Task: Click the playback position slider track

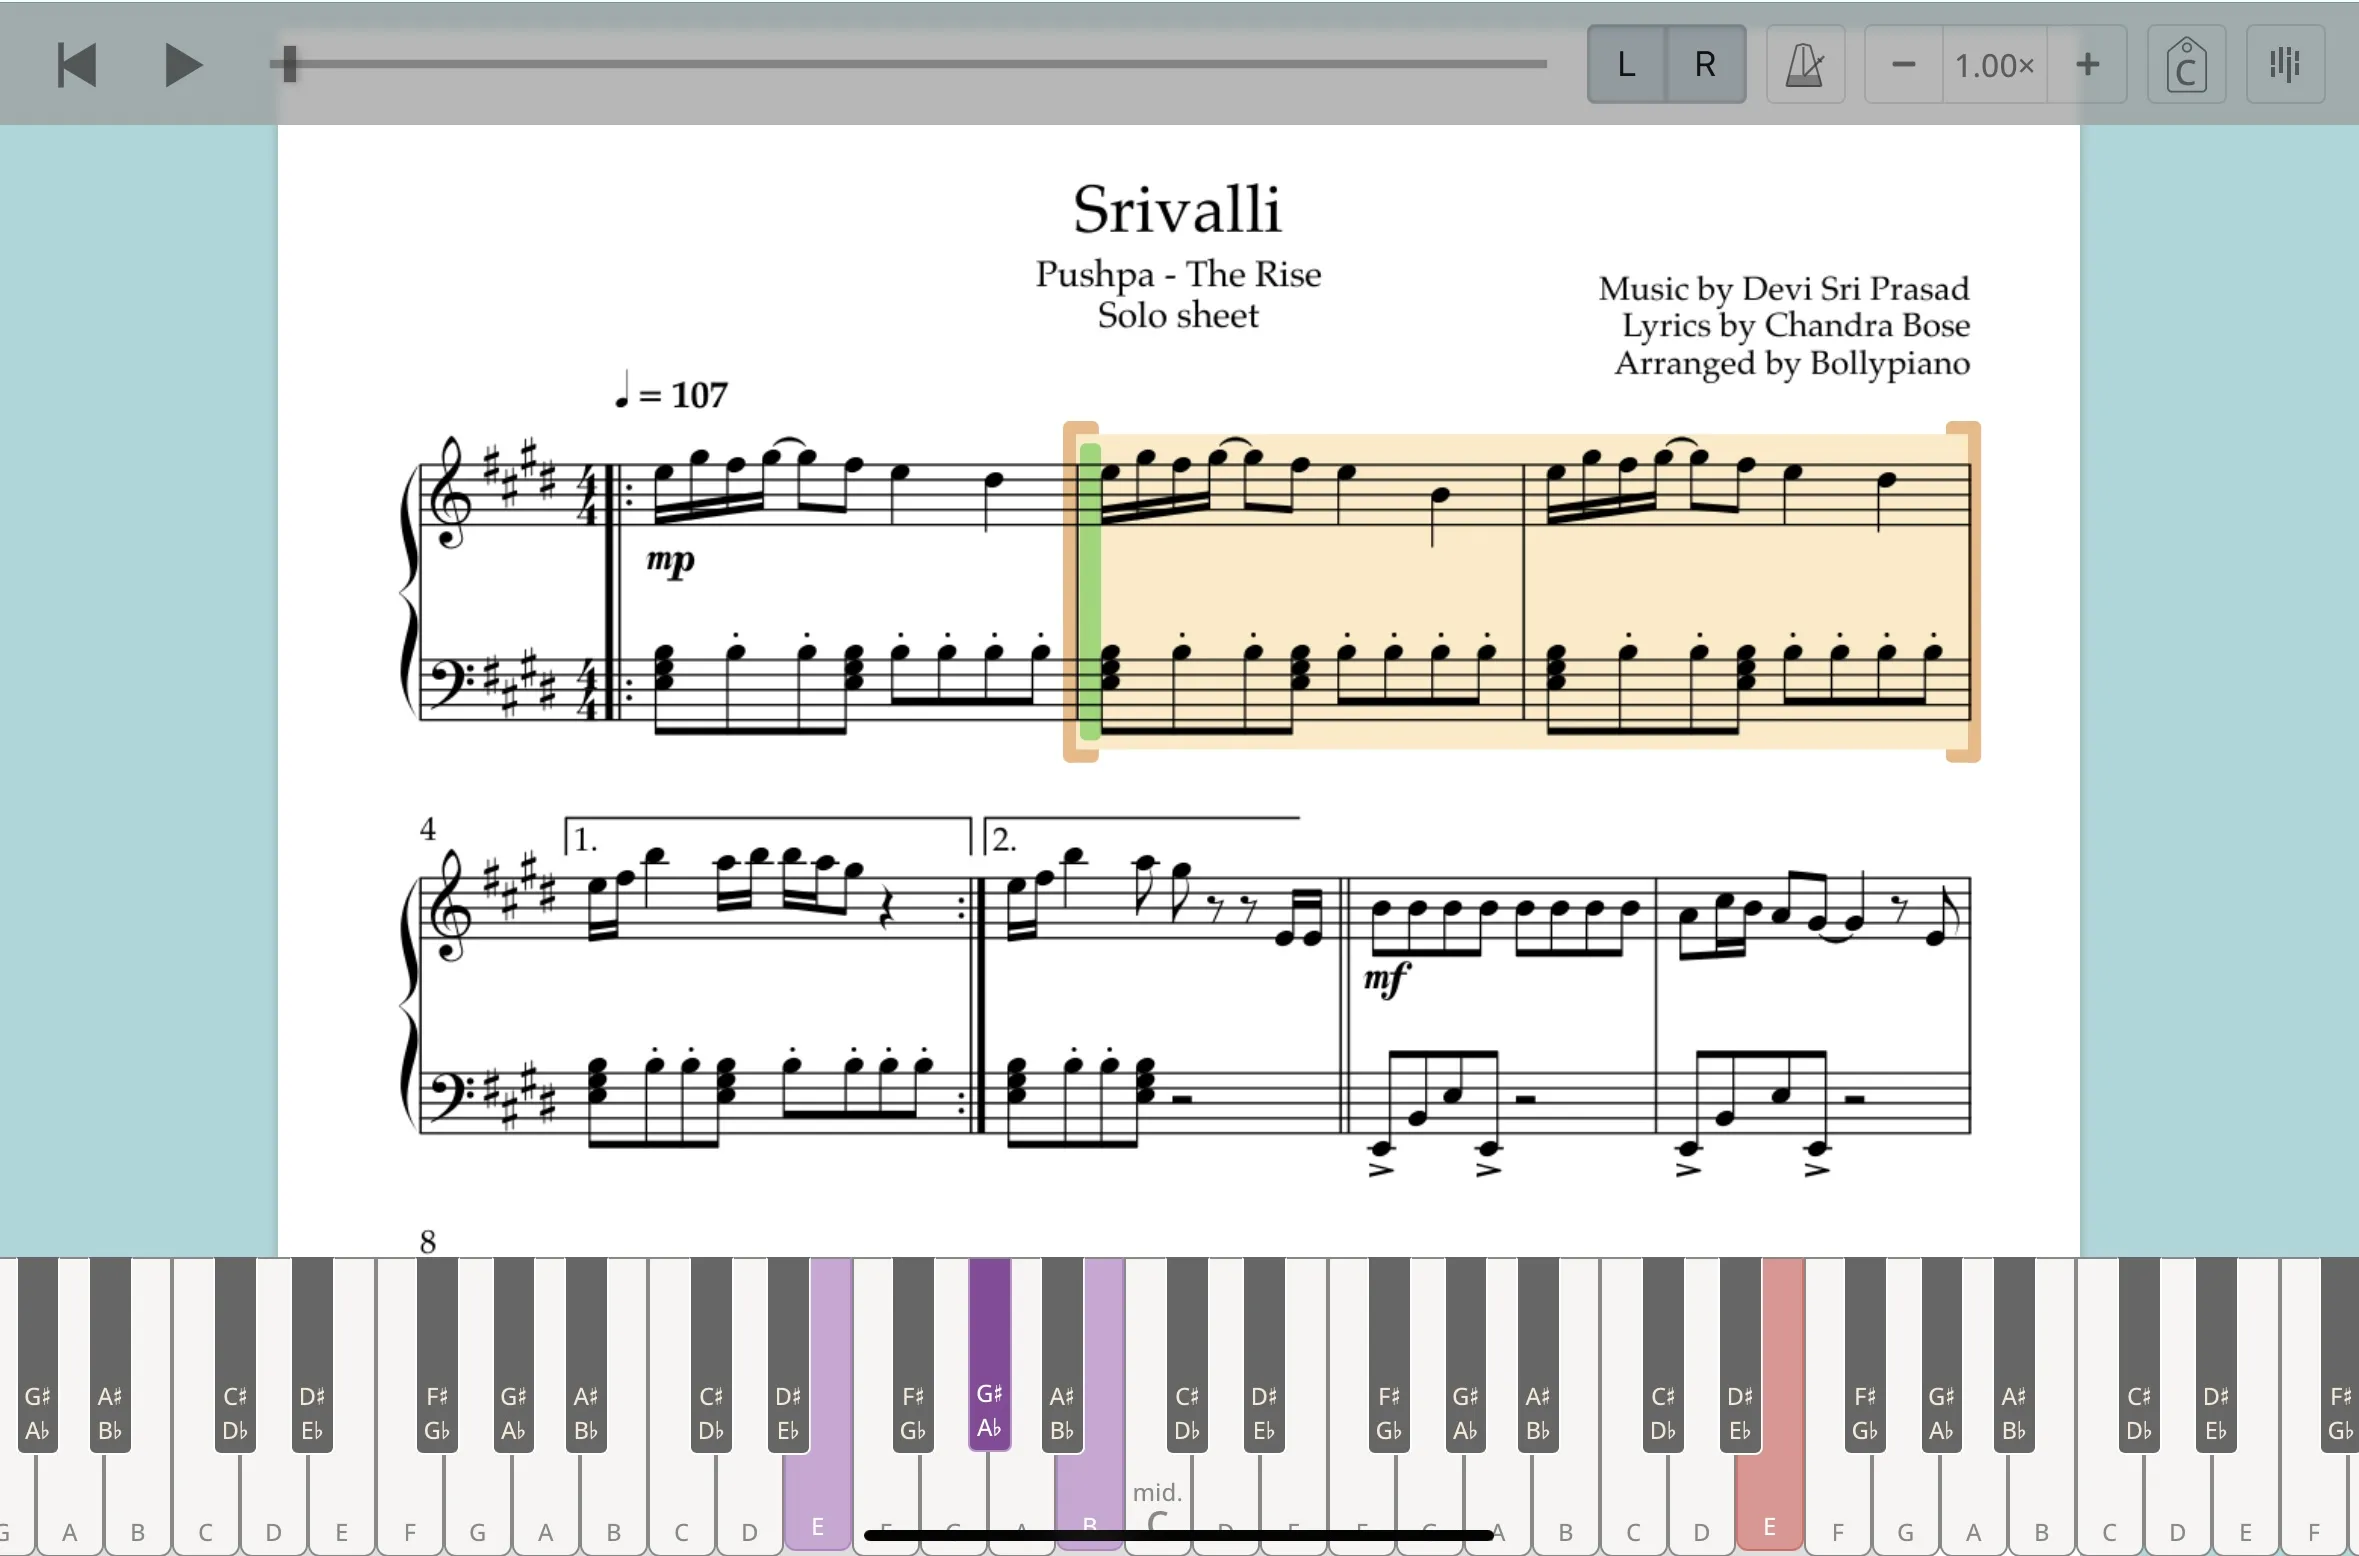Action: point(908,64)
